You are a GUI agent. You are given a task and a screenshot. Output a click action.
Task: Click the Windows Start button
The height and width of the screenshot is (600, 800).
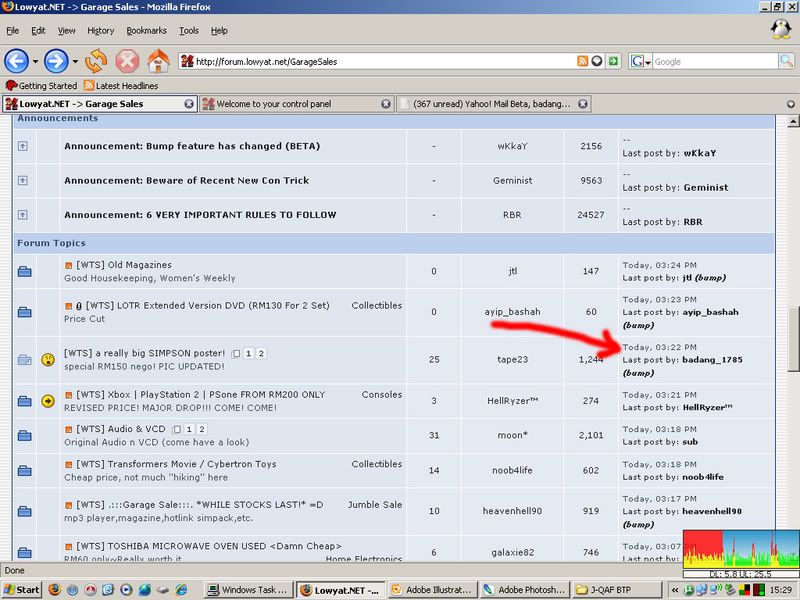tap(22, 589)
